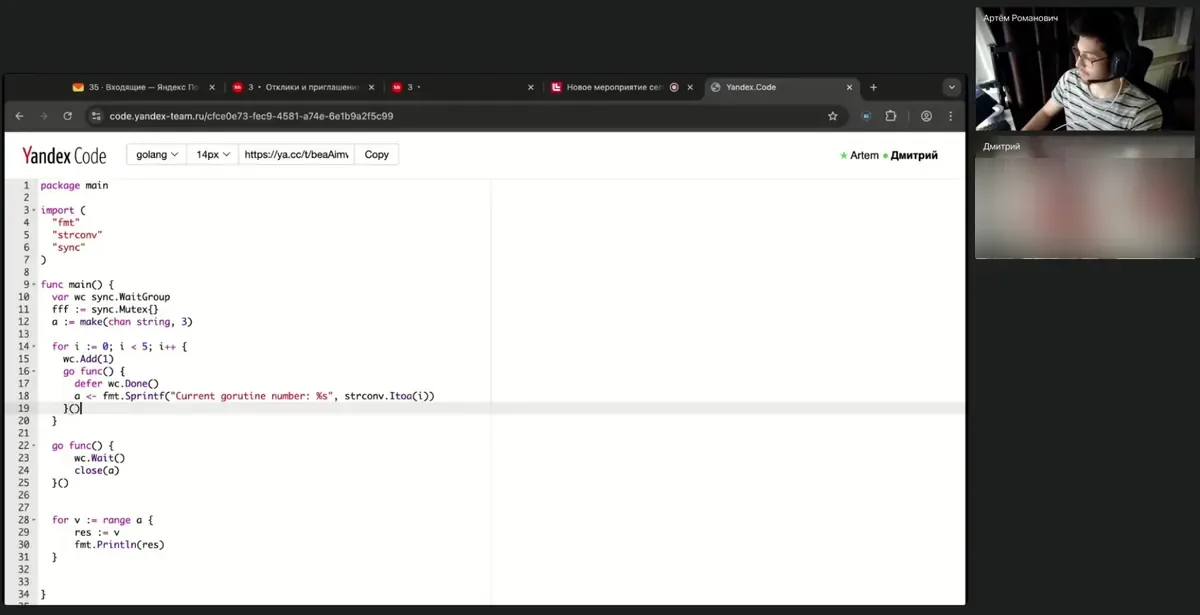Collapse the range loop at line 28
Screen dimensions: 1200x615
point(34,520)
